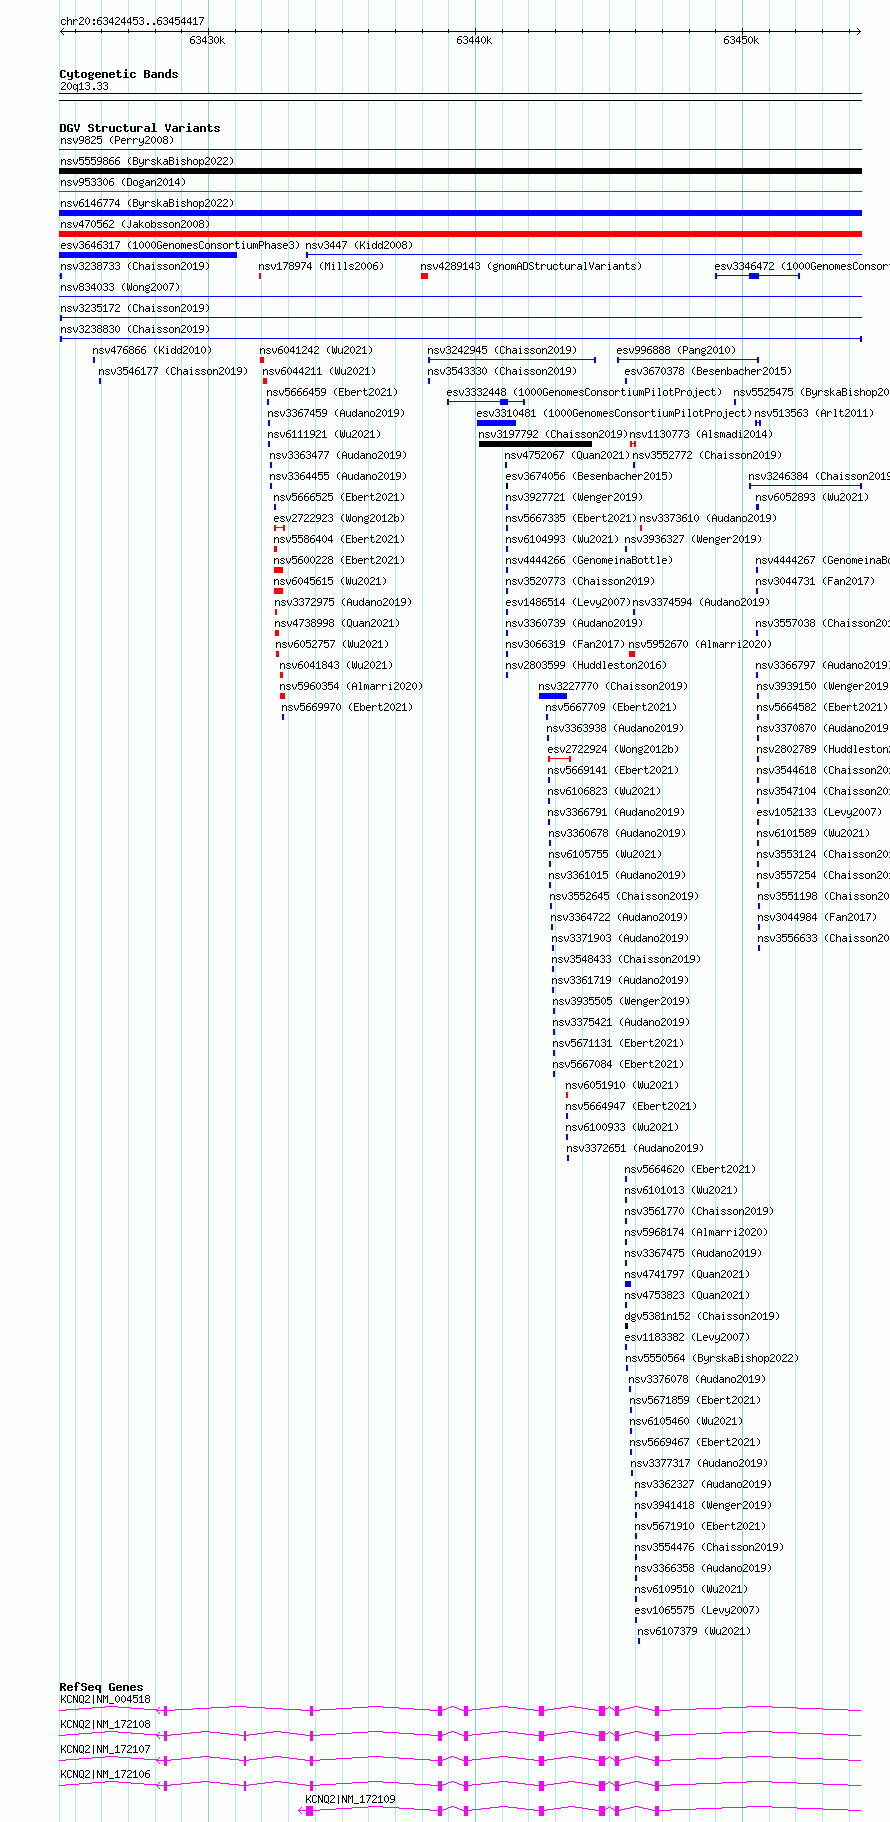Select nsv3238733 (Chaisson2019) label
This screenshot has width=890, height=1822.
tap(135, 266)
